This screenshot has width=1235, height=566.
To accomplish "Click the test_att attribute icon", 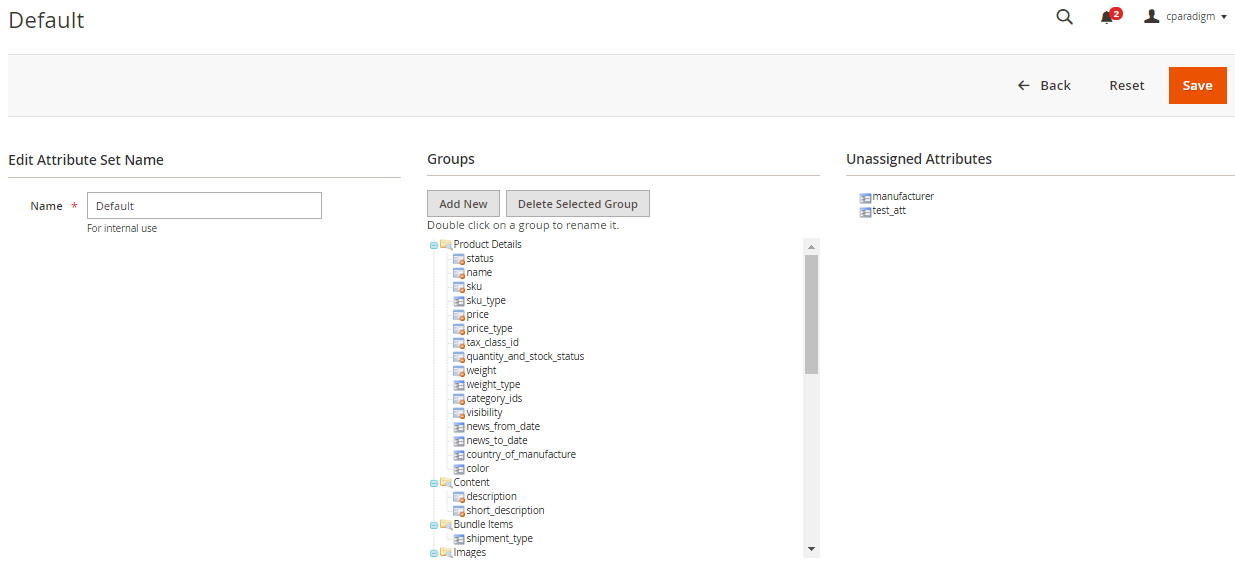I will point(865,212).
